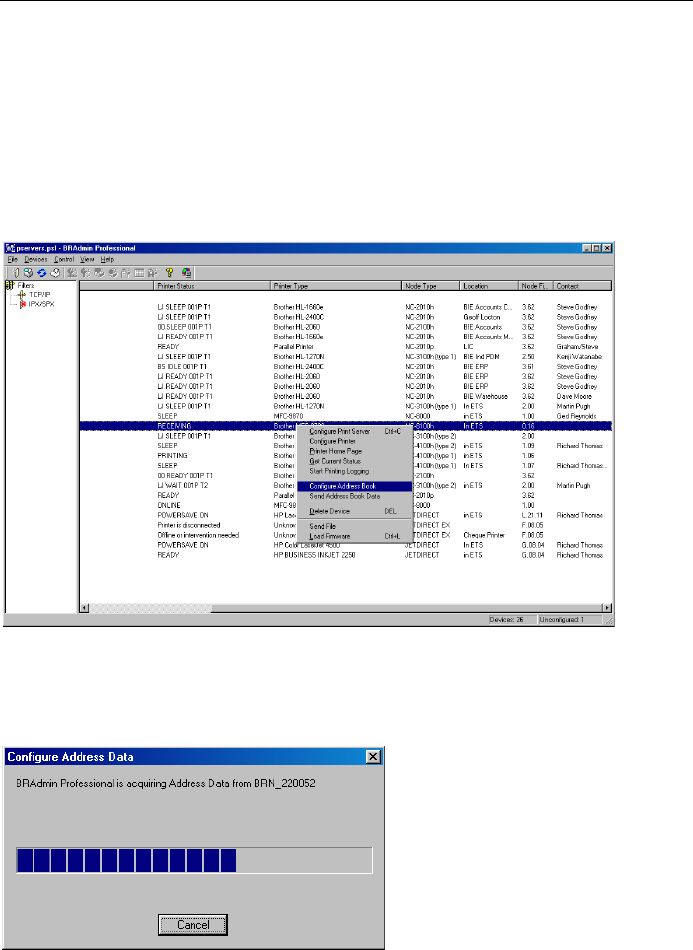The height and width of the screenshot is (950, 693).
Task: Select the Parallel Printer LIC row
Action: pyautogui.click(x=345, y=347)
